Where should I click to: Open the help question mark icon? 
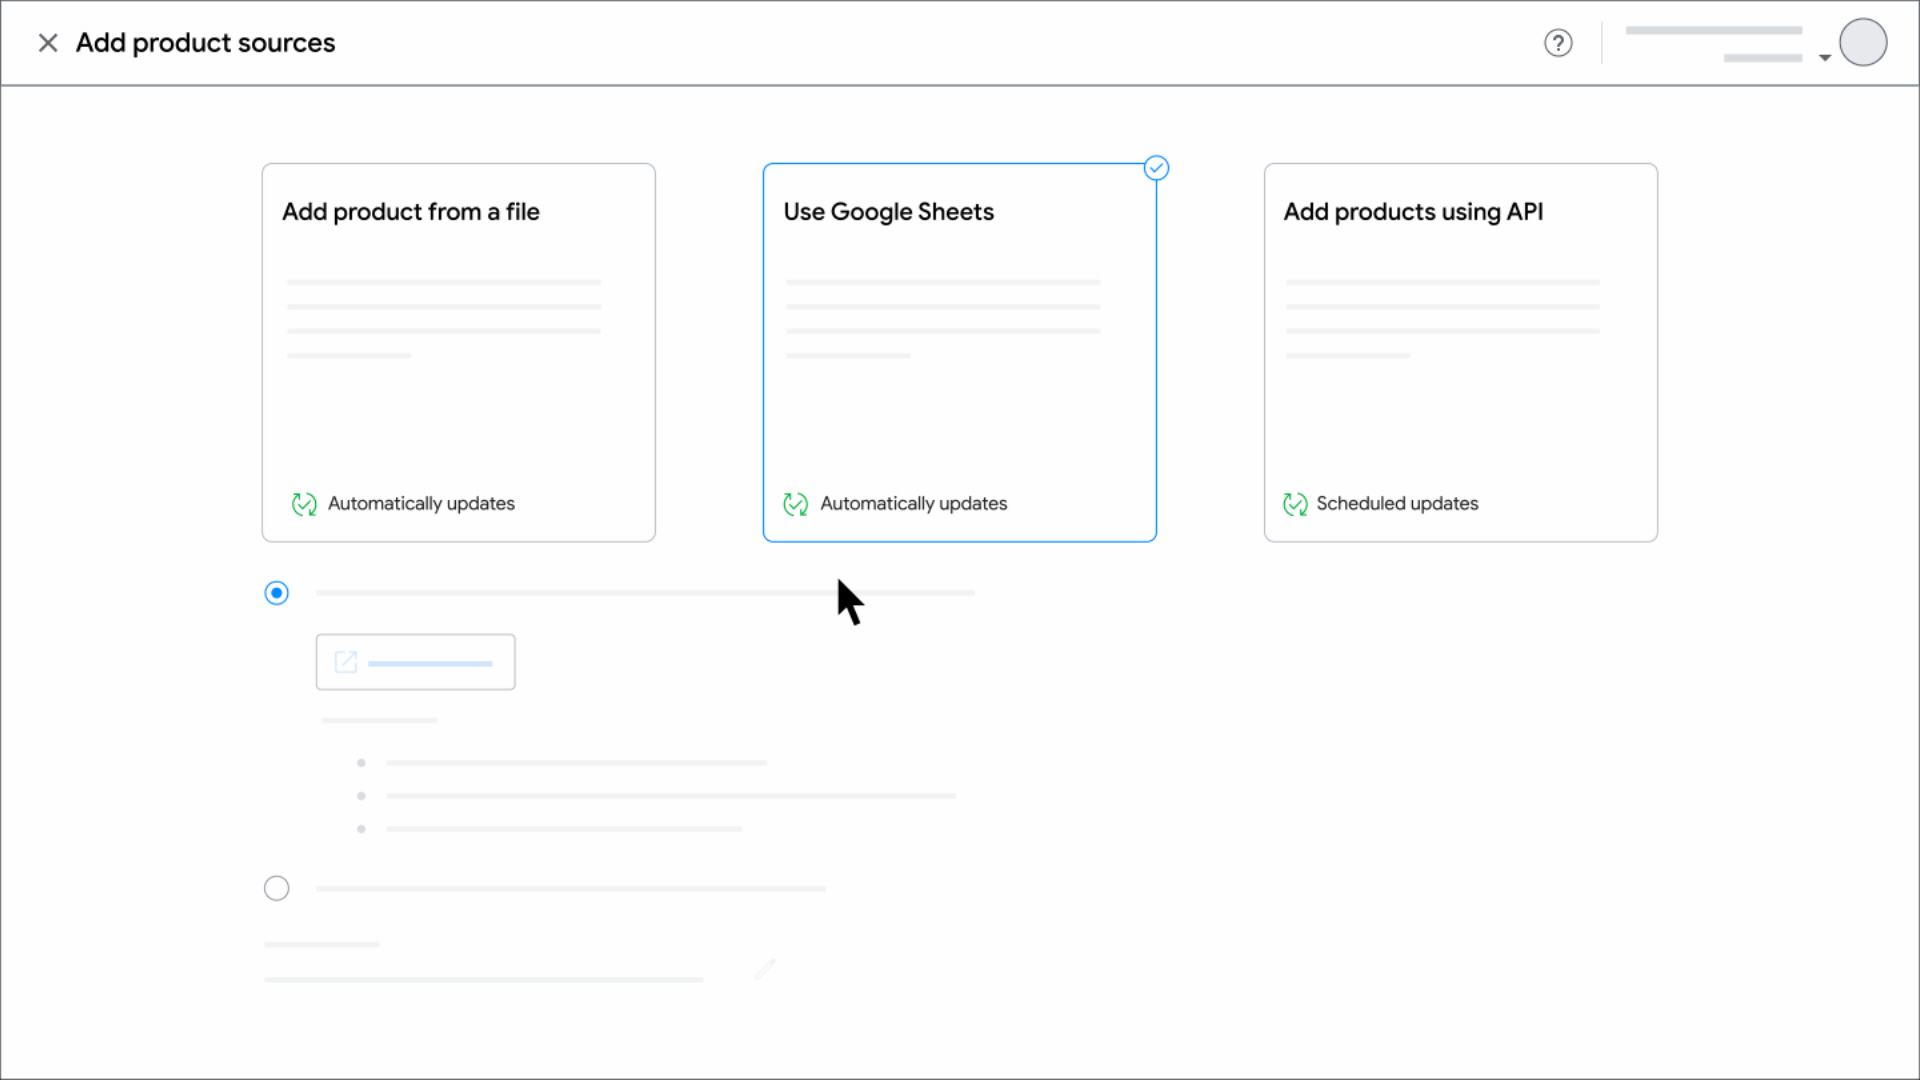(x=1558, y=43)
